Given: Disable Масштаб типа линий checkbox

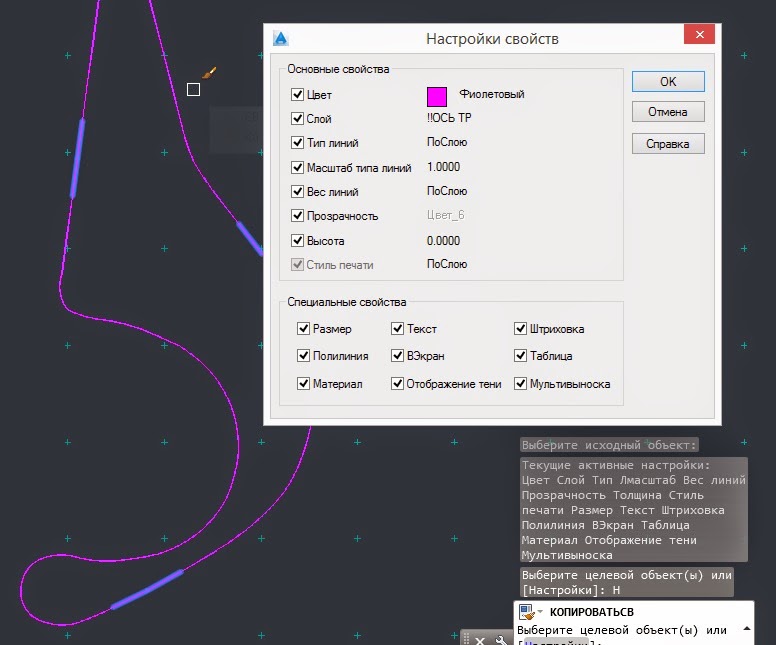Looking at the screenshot, I should pos(297,167).
